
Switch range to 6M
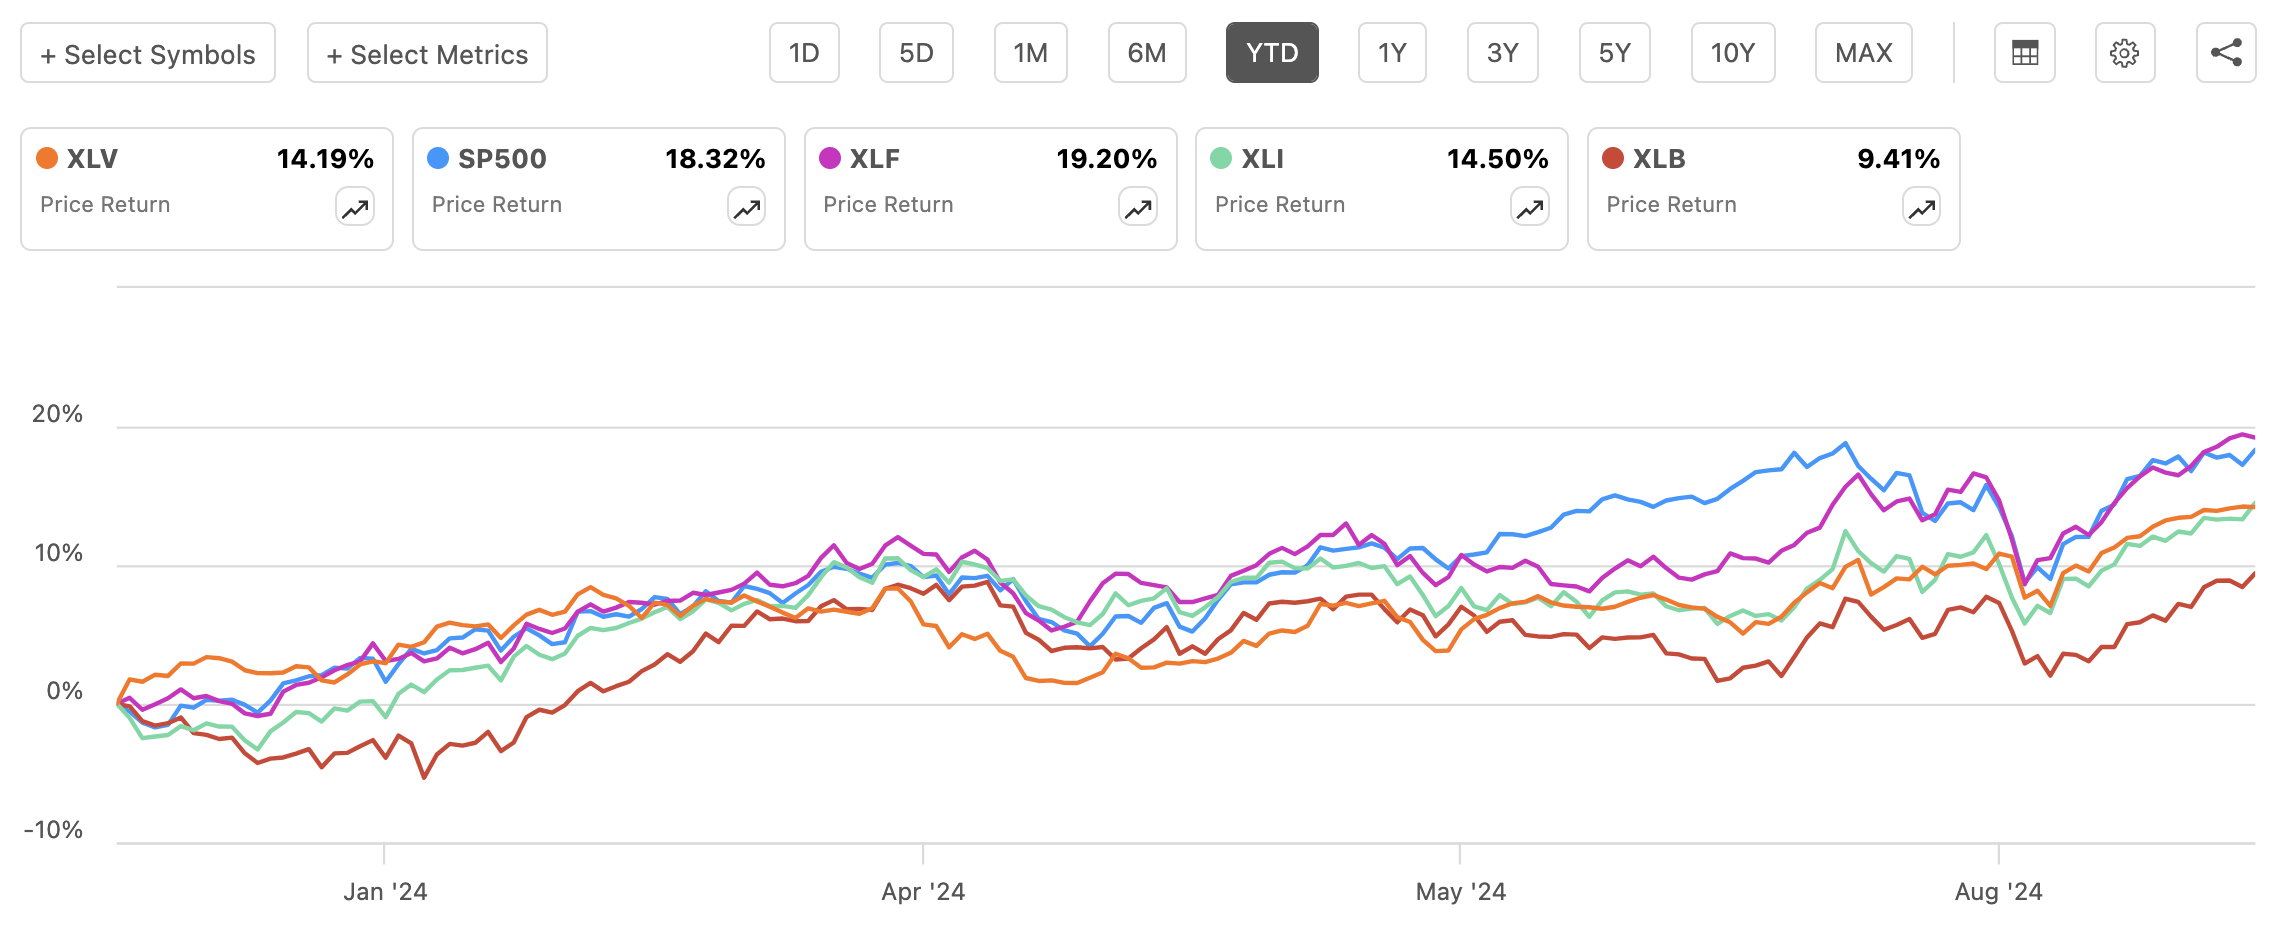point(1147,53)
